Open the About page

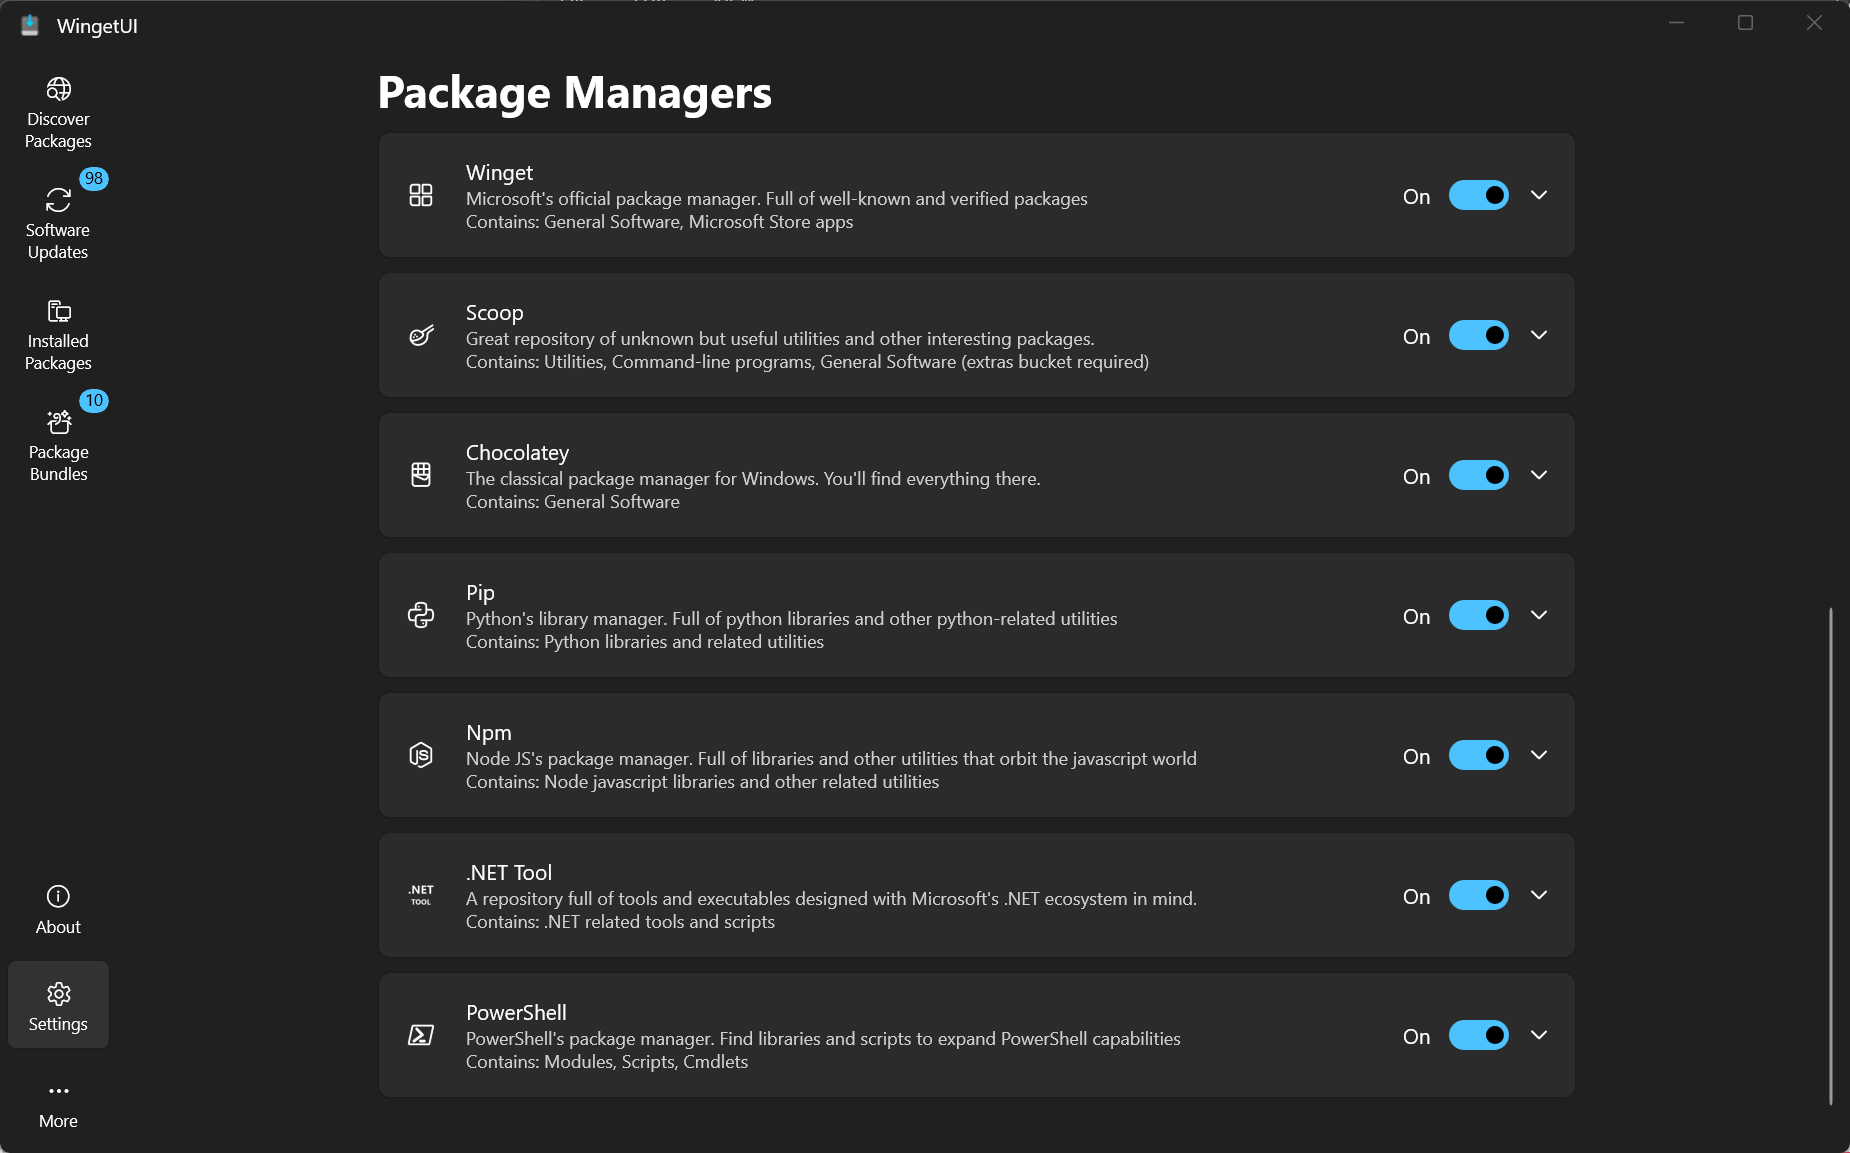coord(58,909)
